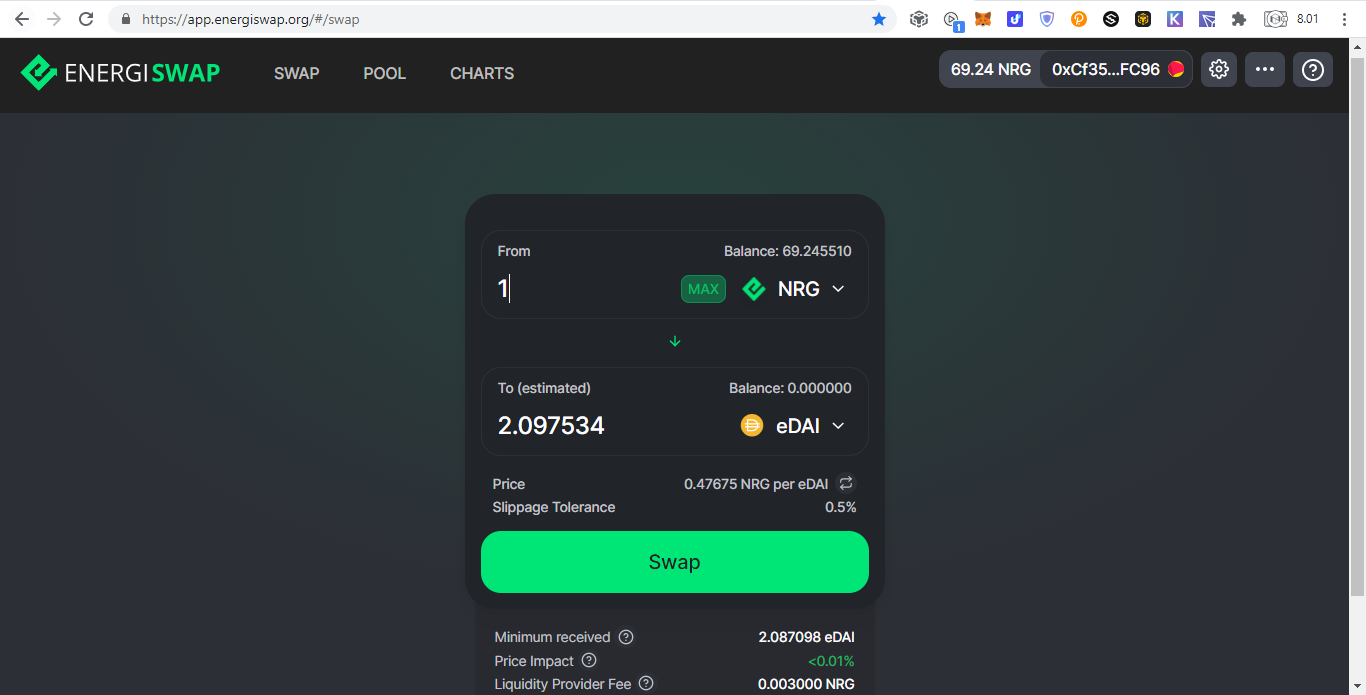The width and height of the screenshot is (1366, 695).
Task: Go to the CHARTS tab
Action: (482, 73)
